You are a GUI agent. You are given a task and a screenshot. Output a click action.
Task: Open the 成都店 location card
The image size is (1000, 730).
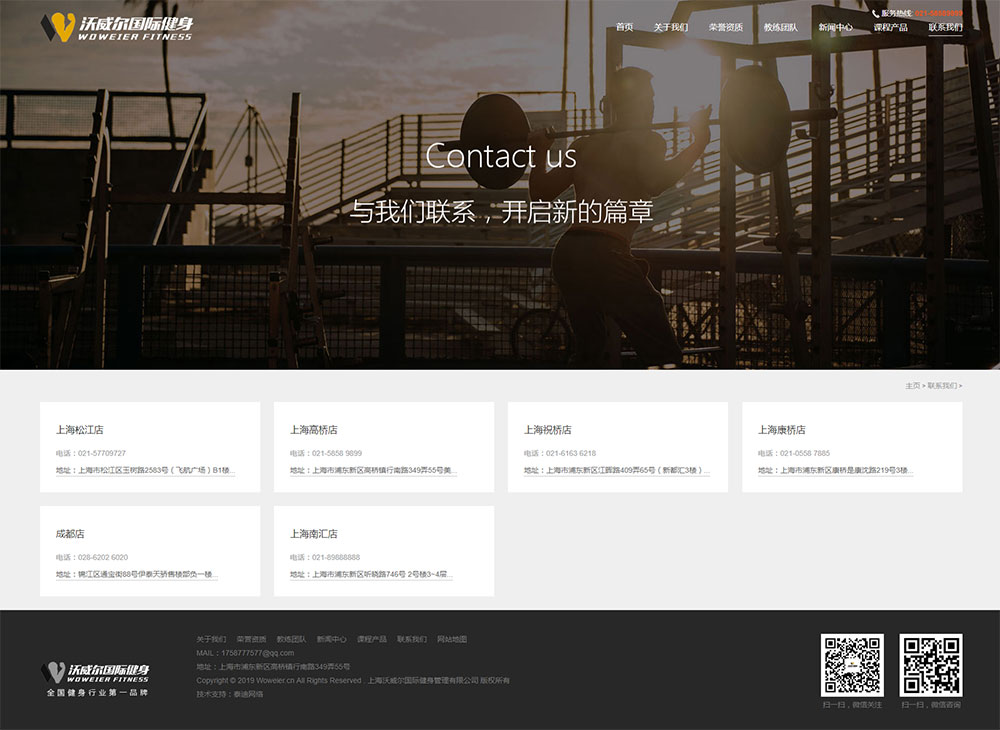click(x=150, y=551)
